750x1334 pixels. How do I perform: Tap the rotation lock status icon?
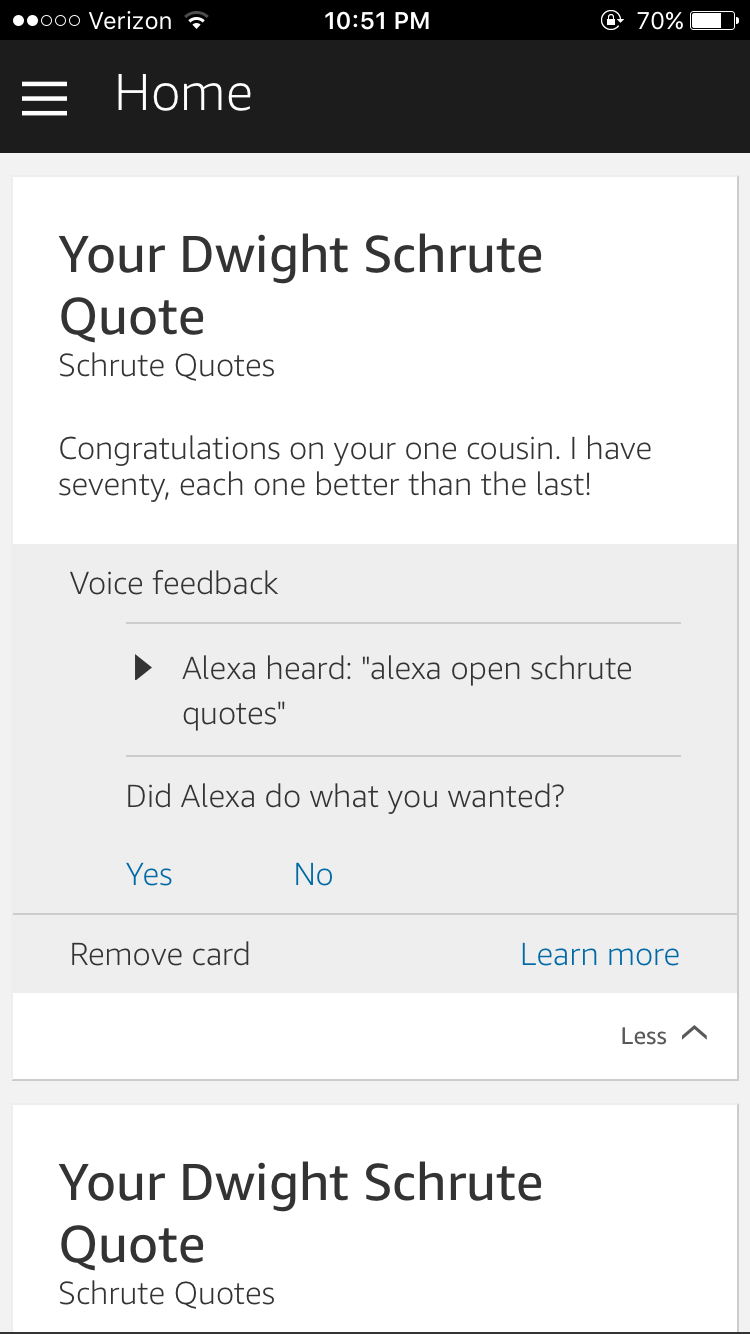(611, 20)
